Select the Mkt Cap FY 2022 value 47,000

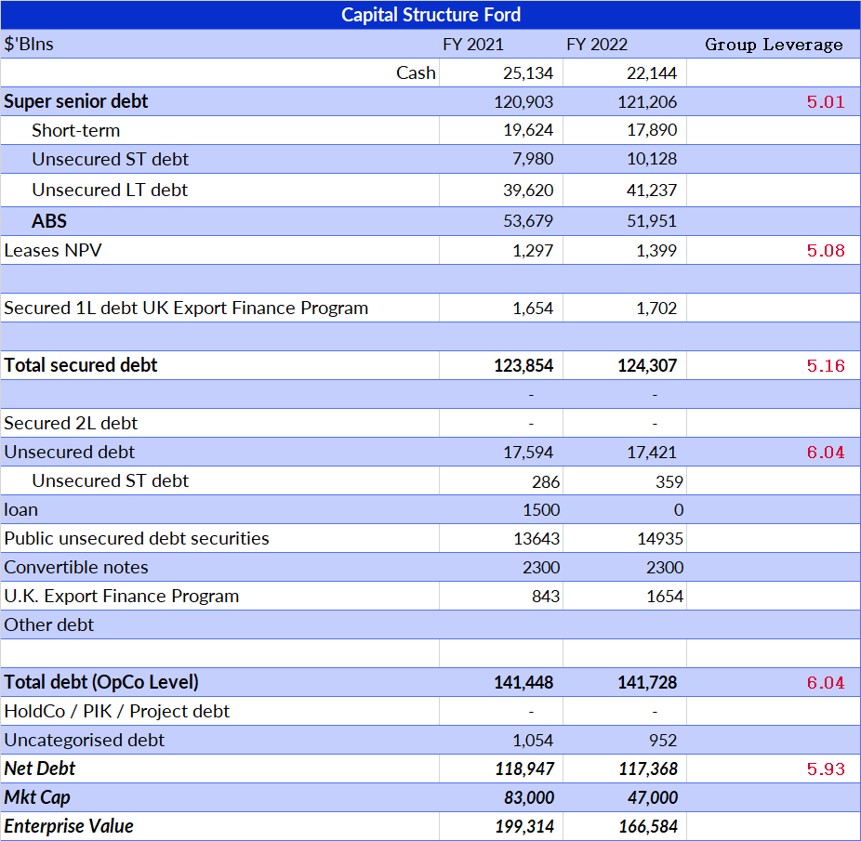coord(651,798)
